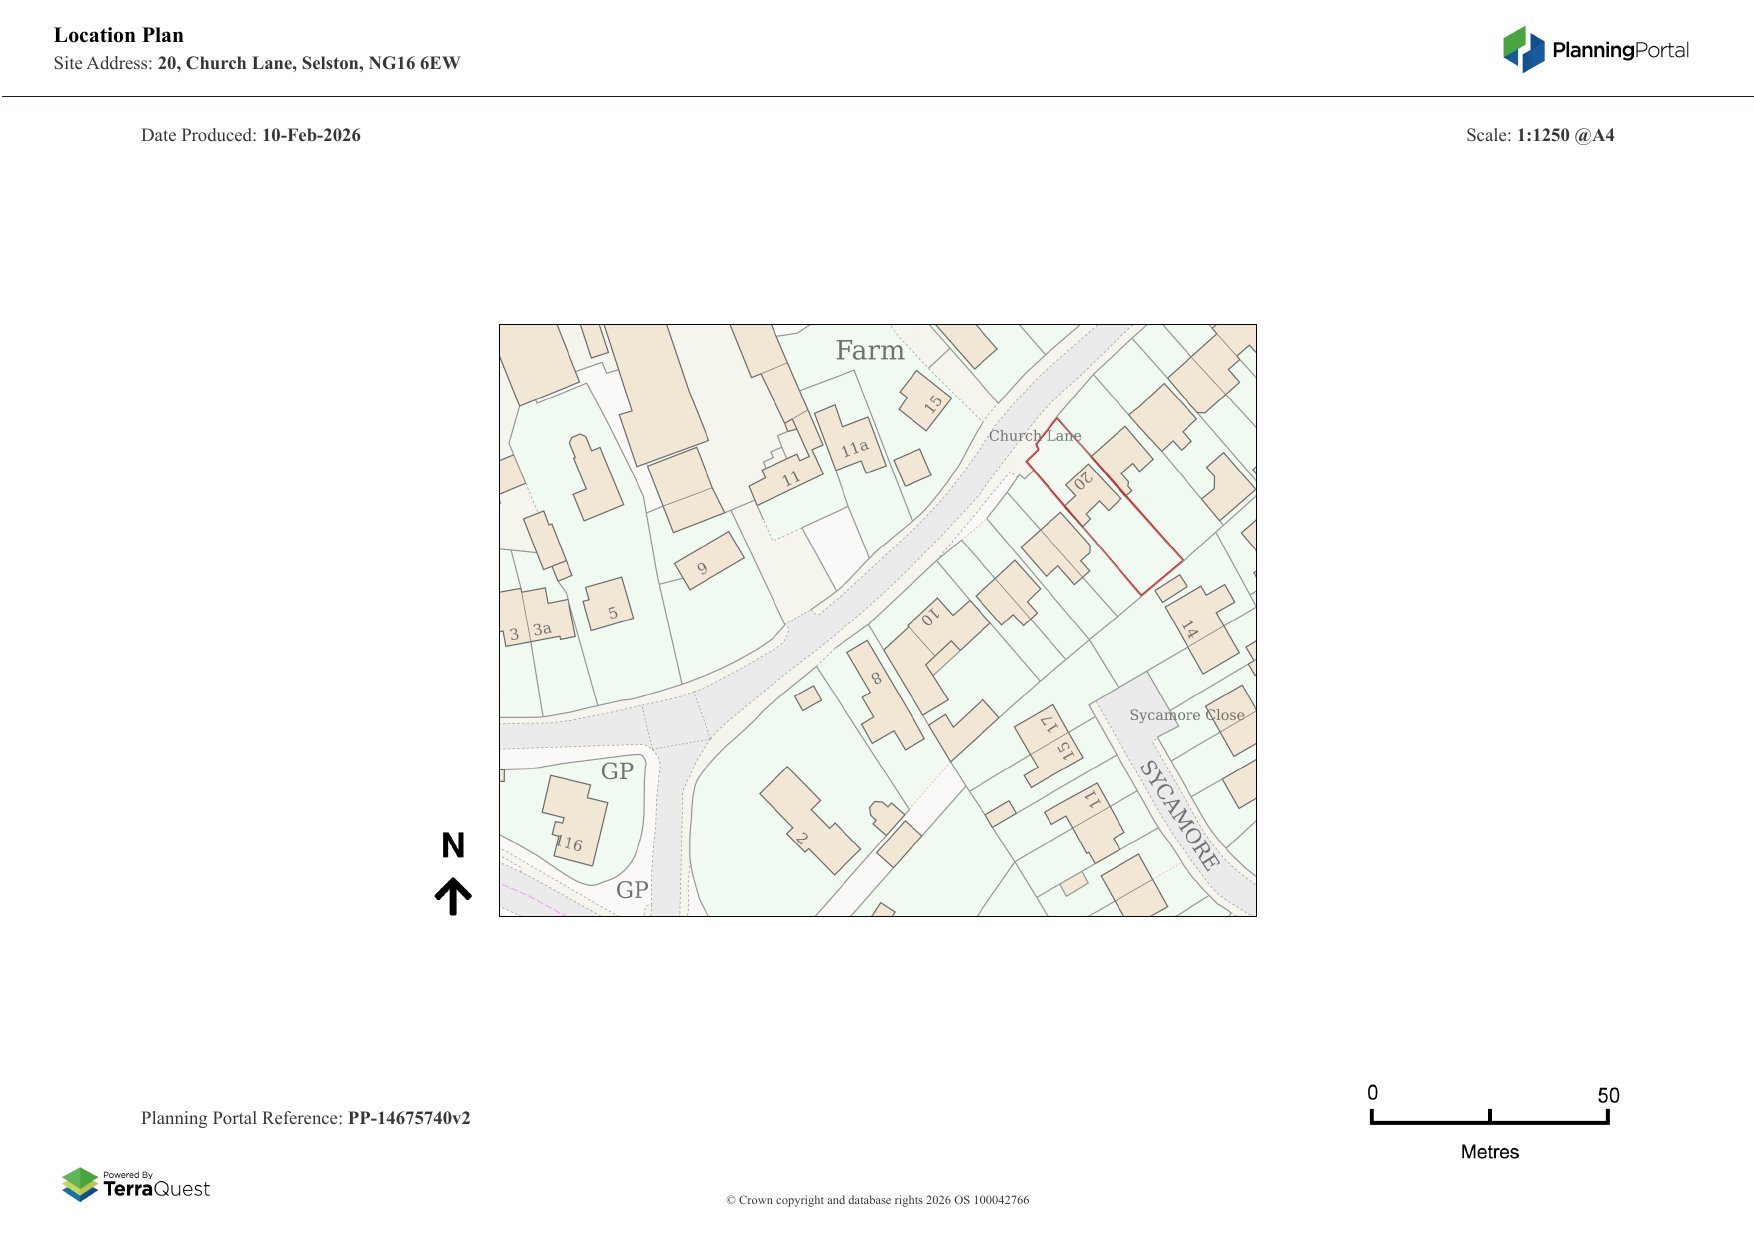Click the Church Lane road label
The height and width of the screenshot is (1241, 1754).
1034,436
